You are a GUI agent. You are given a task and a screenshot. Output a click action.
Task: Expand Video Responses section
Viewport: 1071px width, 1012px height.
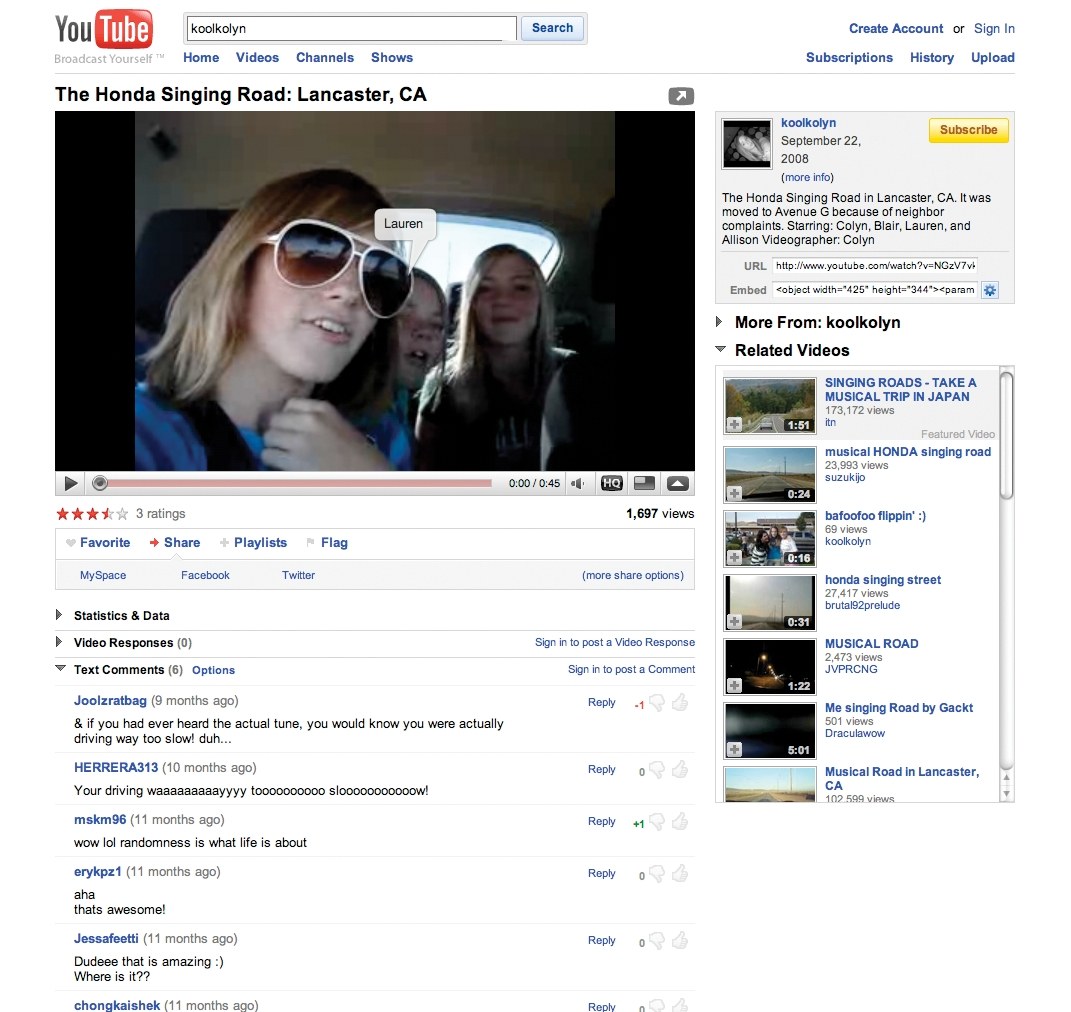tap(59, 642)
